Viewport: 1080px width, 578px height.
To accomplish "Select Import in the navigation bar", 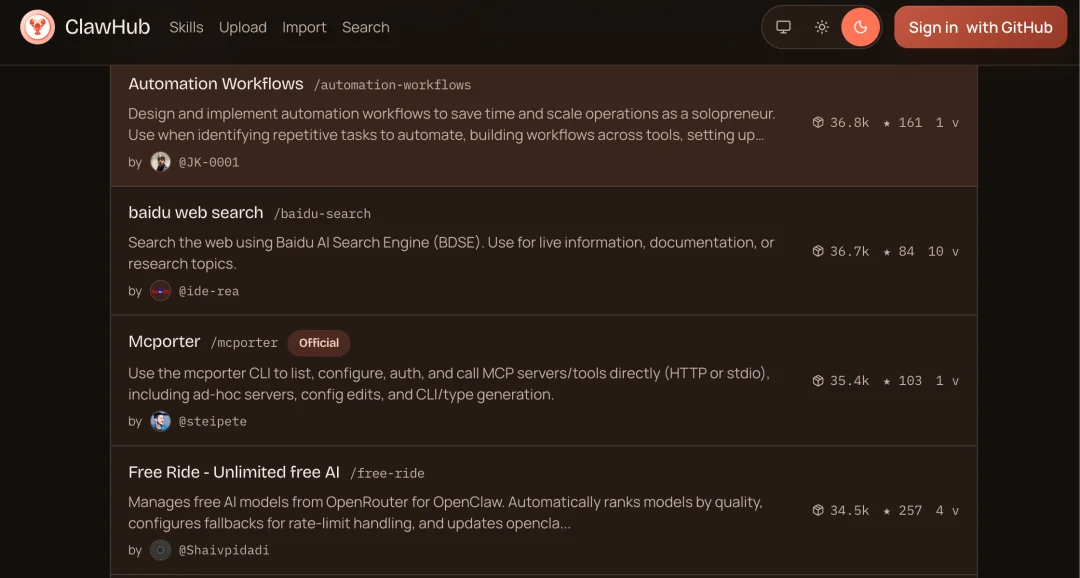I will [304, 27].
